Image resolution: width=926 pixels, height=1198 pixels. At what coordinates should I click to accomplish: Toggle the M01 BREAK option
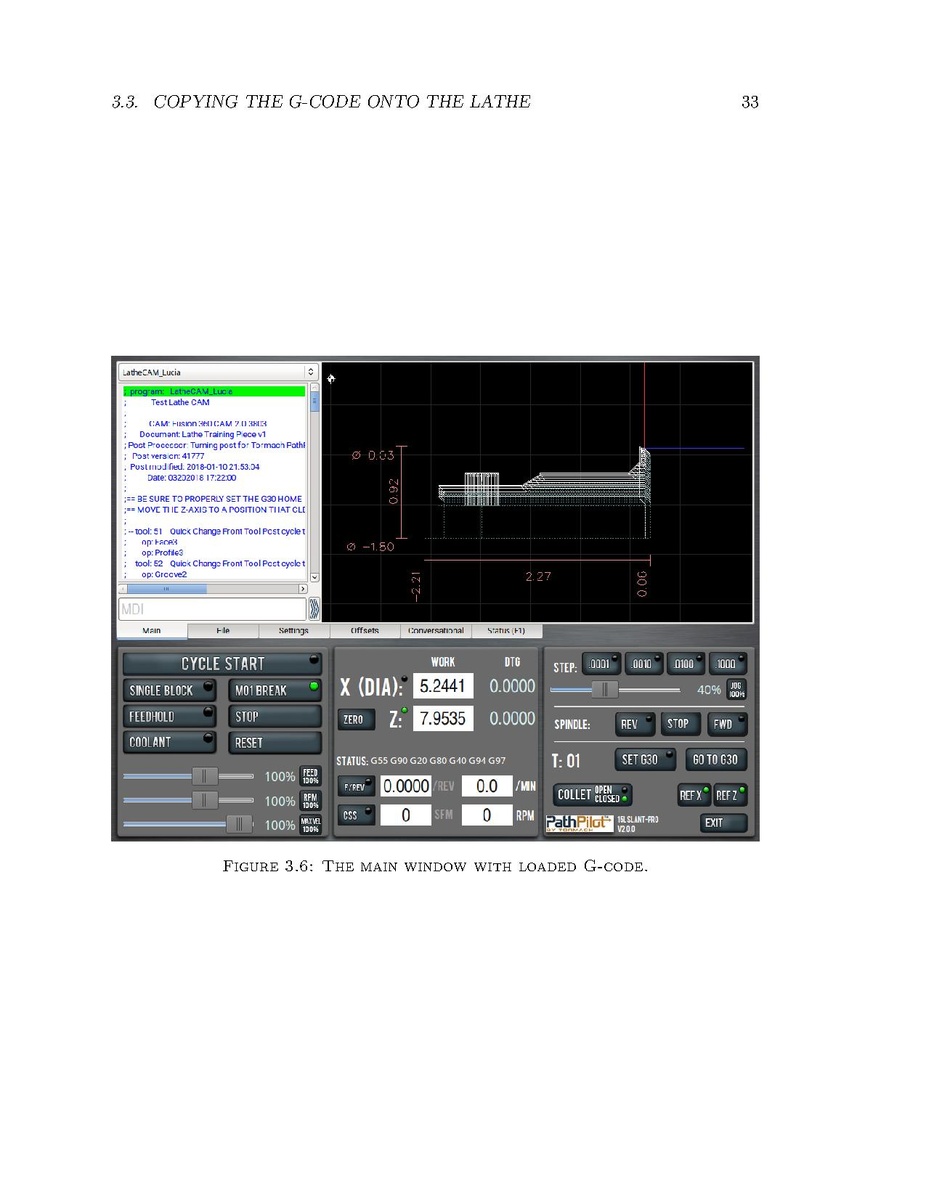(x=276, y=690)
